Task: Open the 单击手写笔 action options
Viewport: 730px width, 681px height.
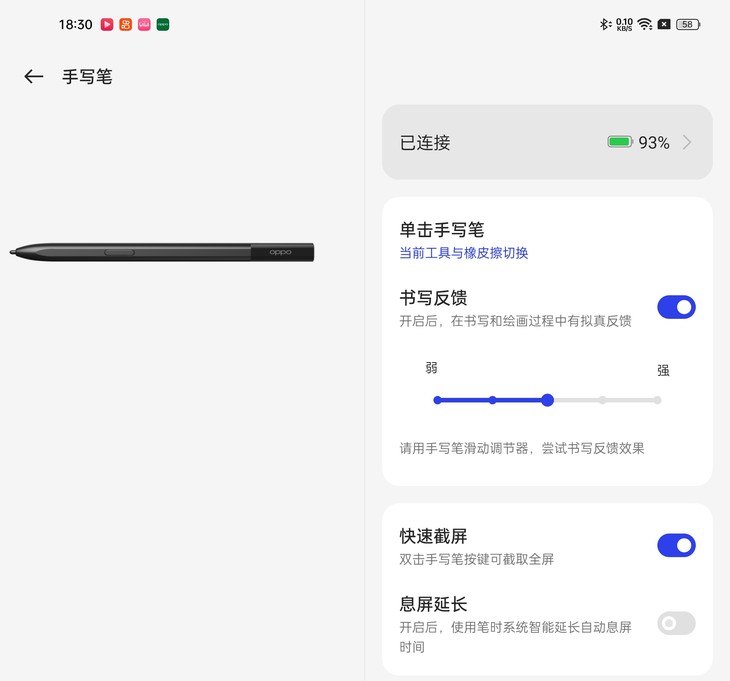Action: [x=547, y=240]
